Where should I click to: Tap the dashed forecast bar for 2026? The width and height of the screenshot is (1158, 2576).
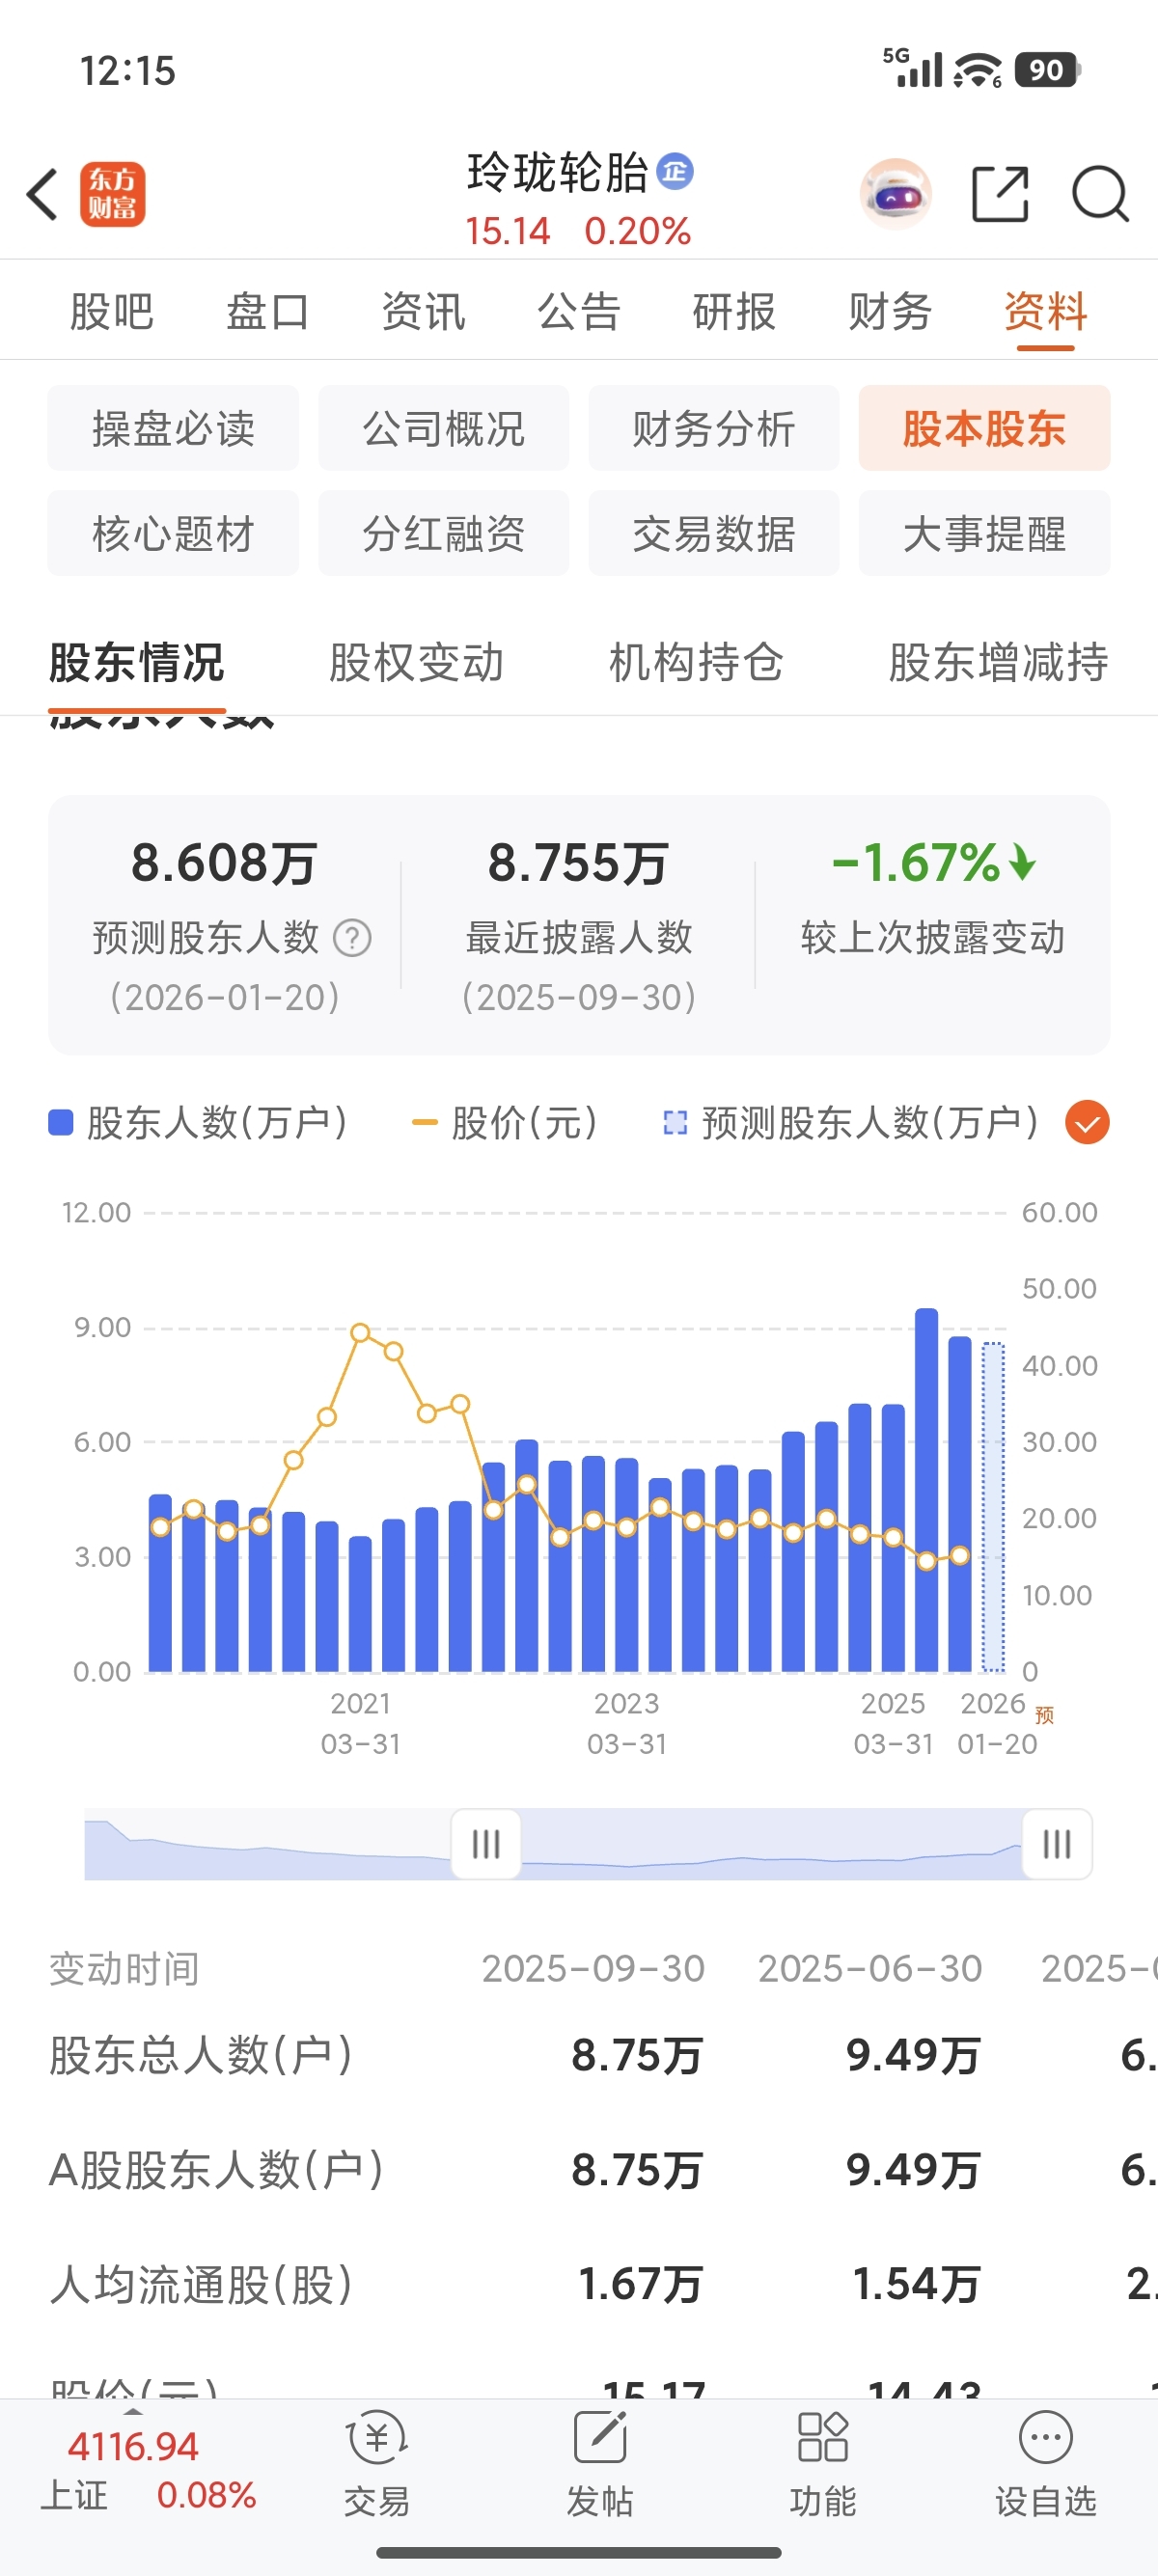tap(993, 1507)
